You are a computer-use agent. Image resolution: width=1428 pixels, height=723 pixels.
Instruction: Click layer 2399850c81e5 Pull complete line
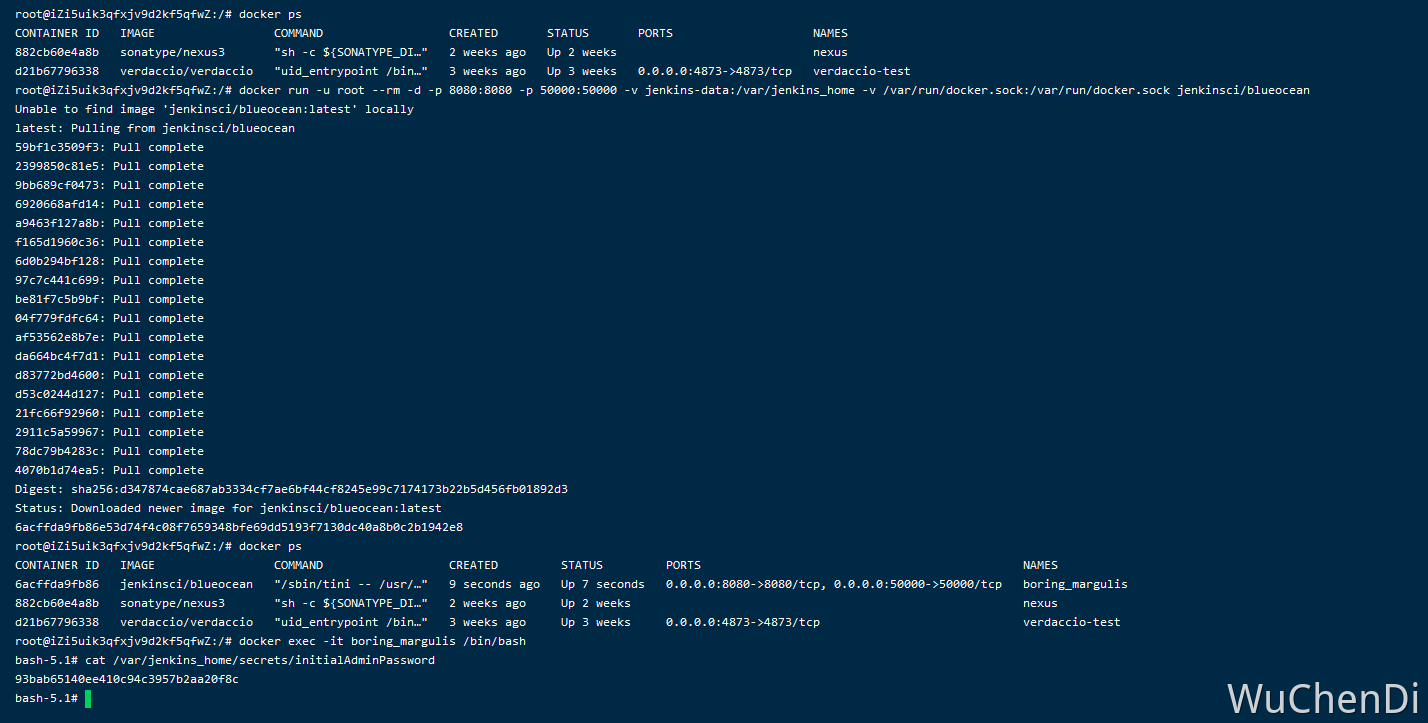coord(109,166)
